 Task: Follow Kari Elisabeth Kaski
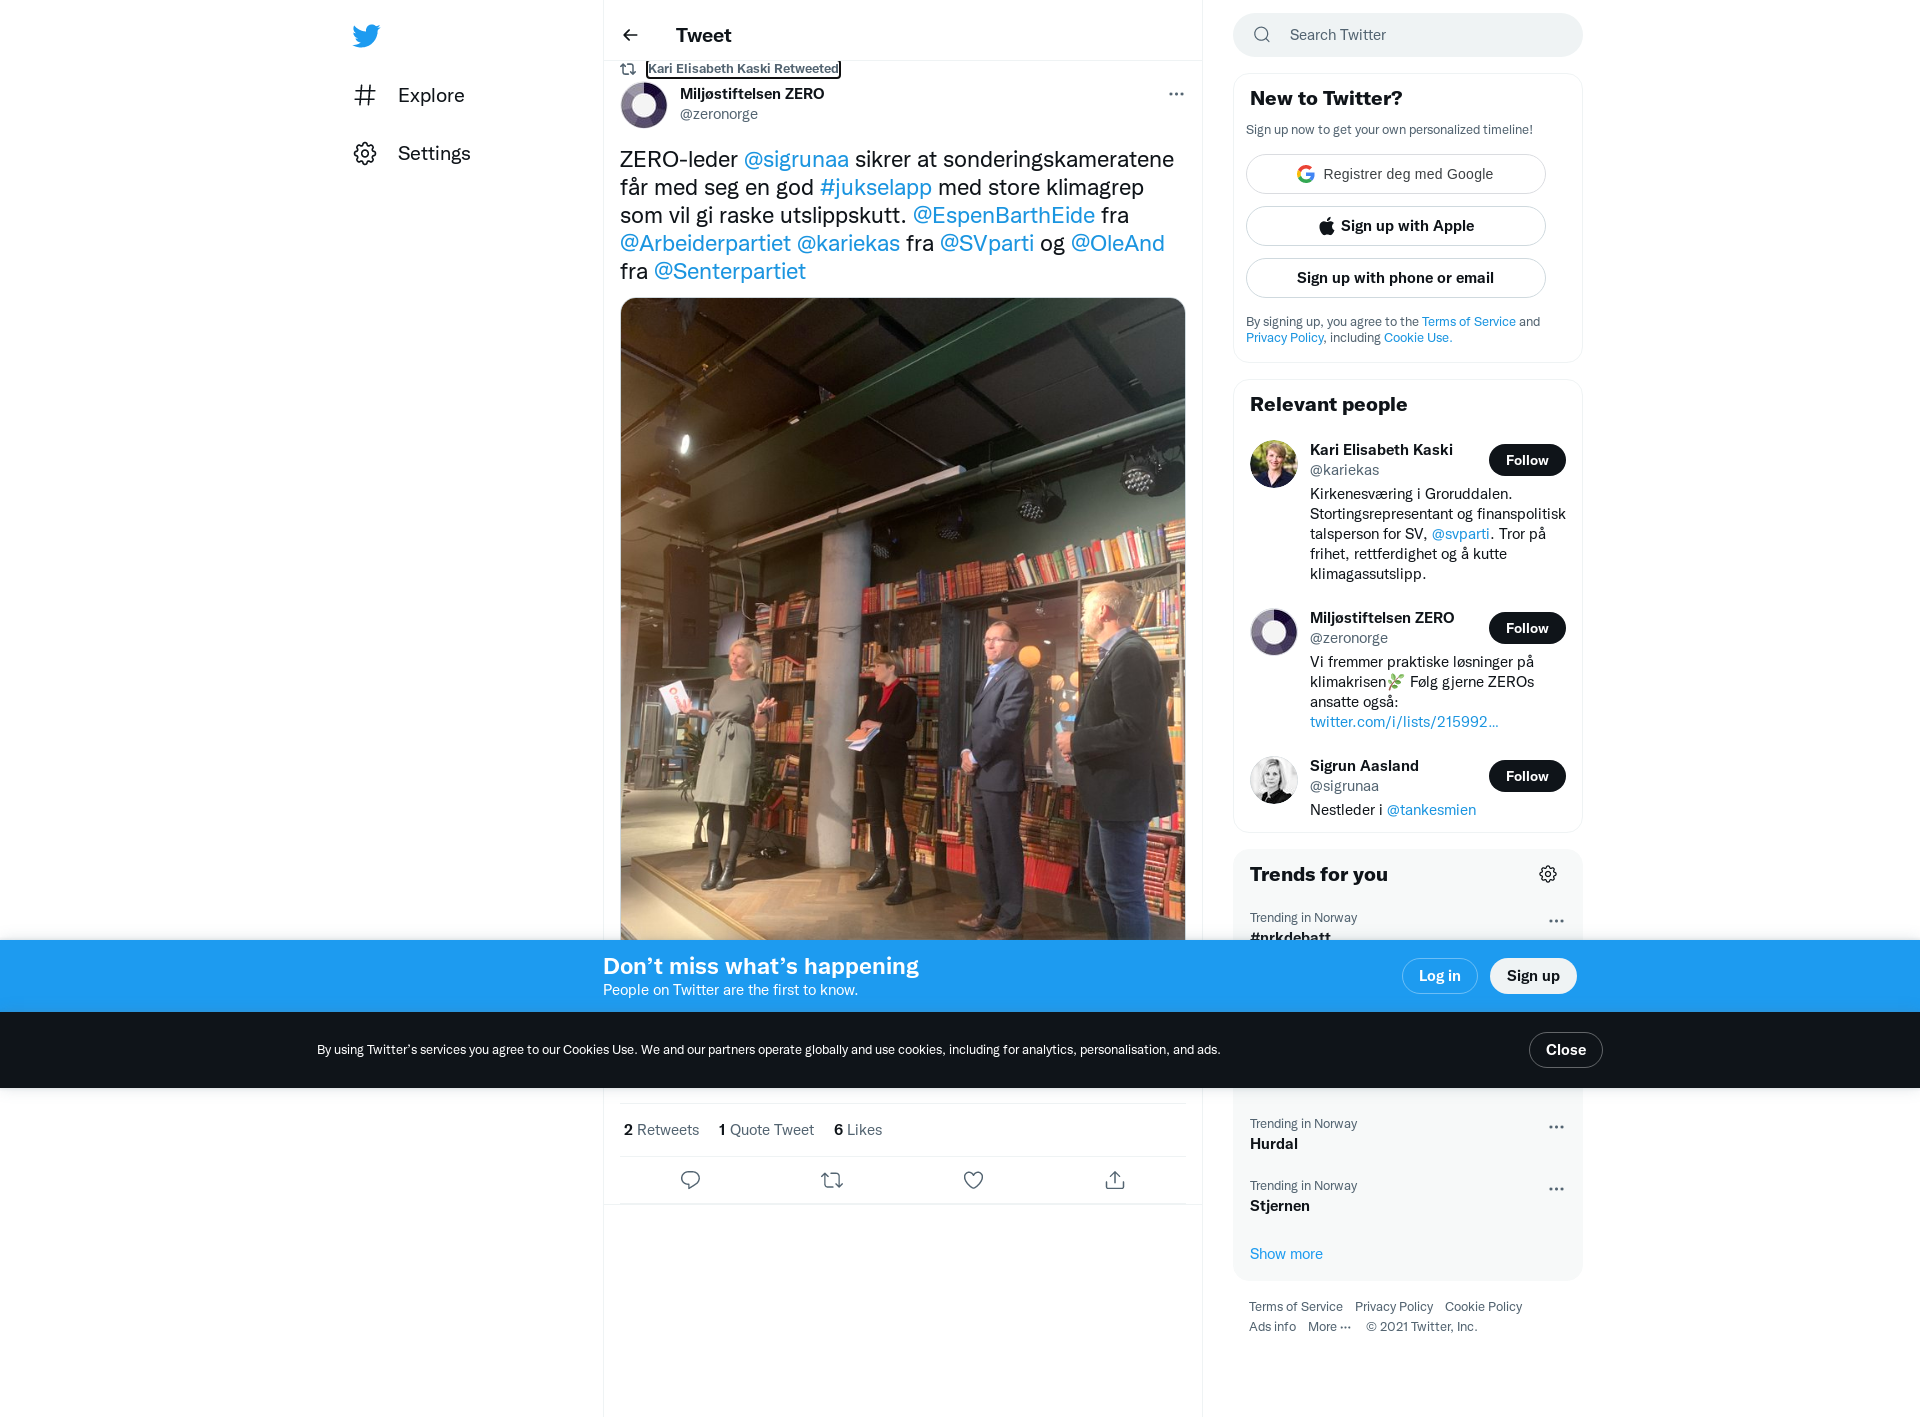pyautogui.click(x=1527, y=460)
